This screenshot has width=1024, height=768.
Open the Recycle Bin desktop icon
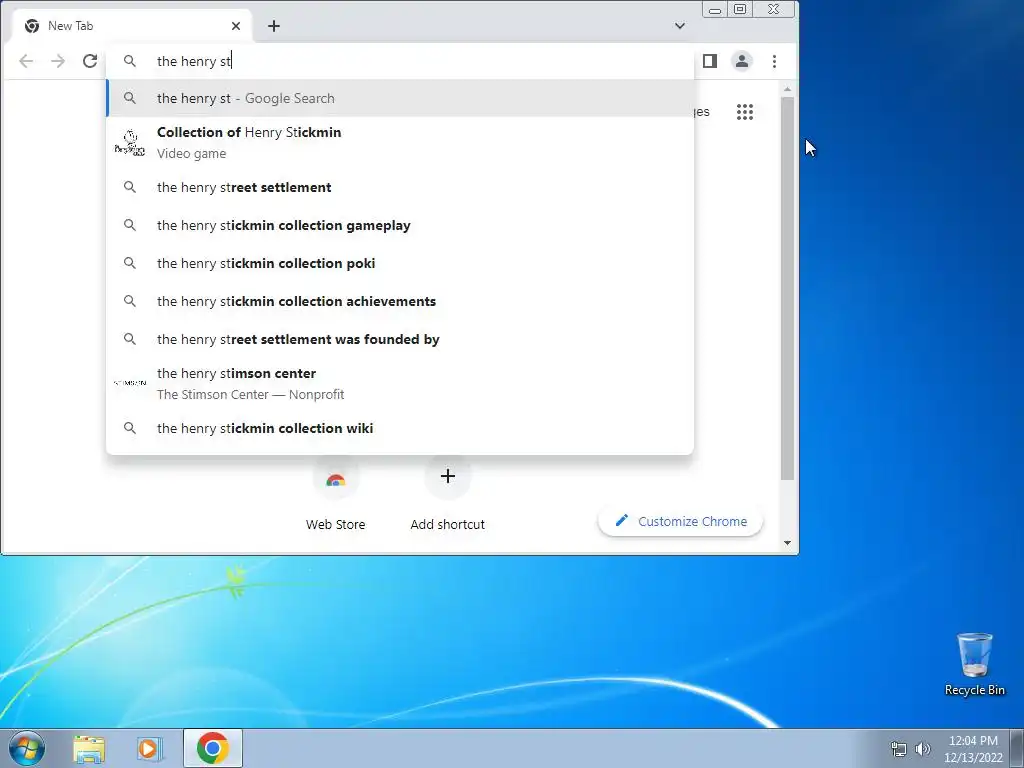[x=974, y=665]
